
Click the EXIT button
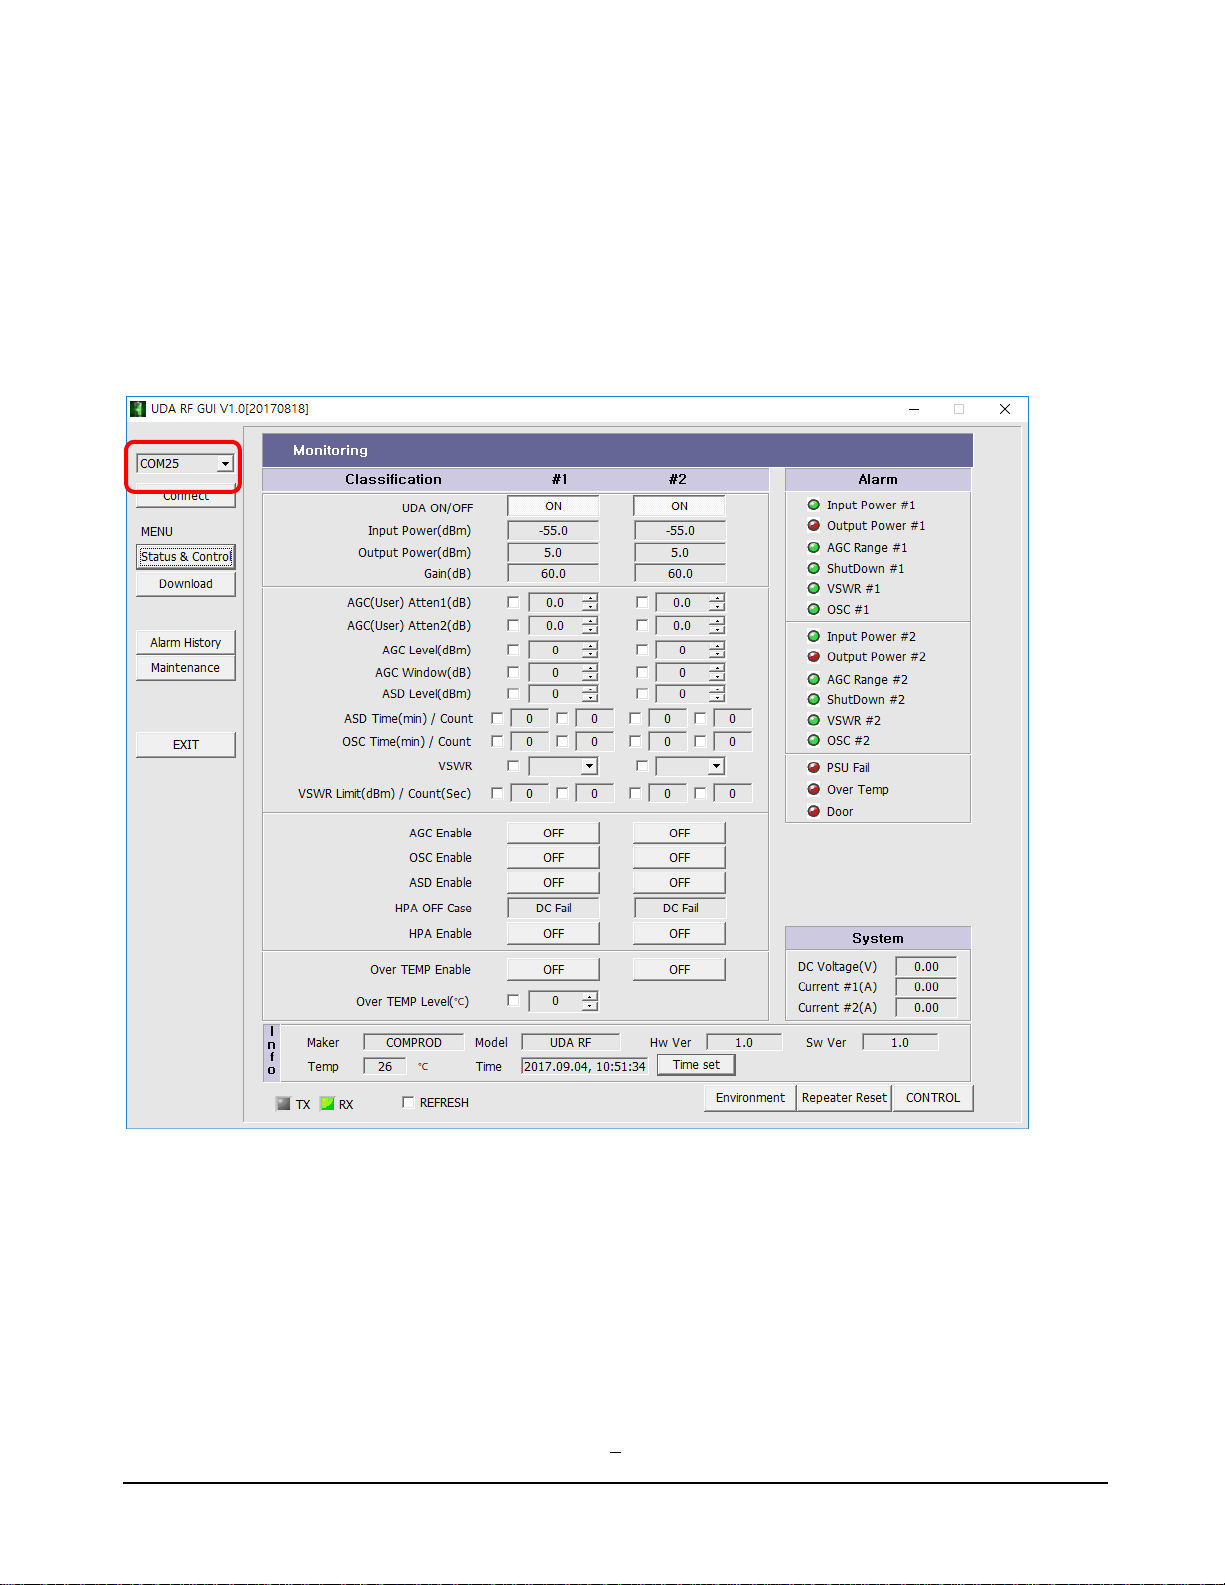click(x=186, y=745)
